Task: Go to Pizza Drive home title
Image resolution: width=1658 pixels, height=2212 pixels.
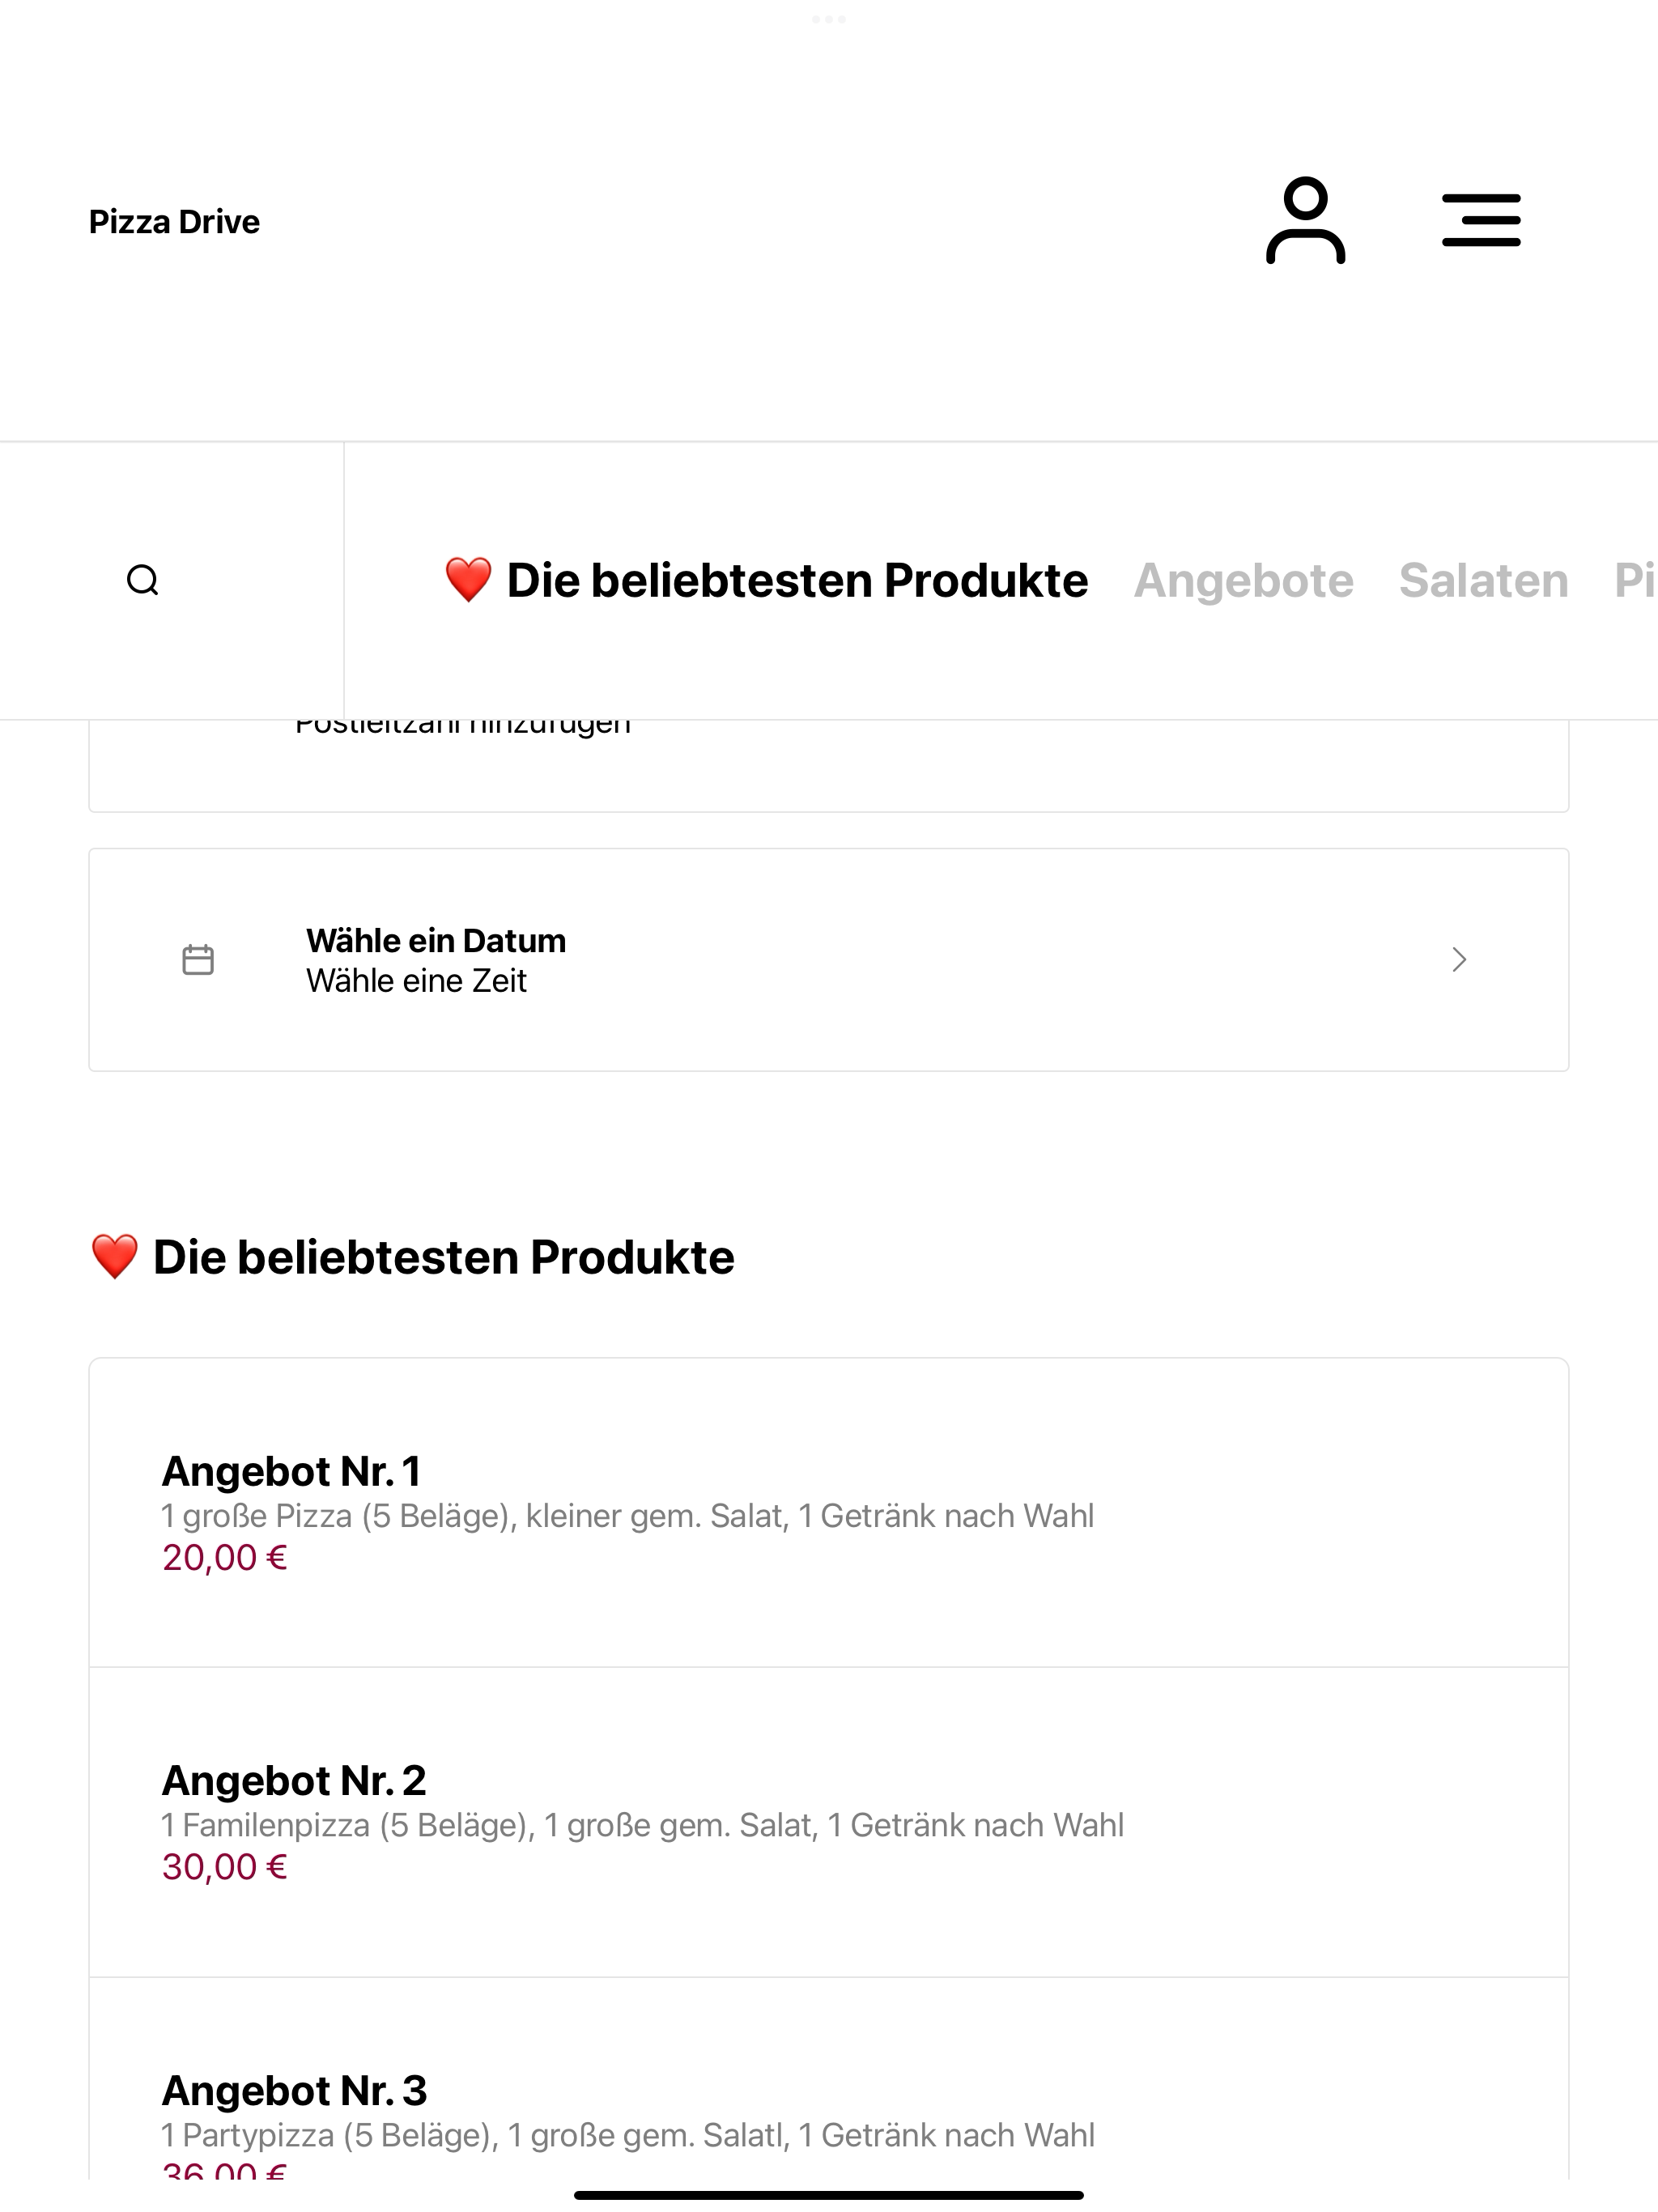Action: point(174,222)
